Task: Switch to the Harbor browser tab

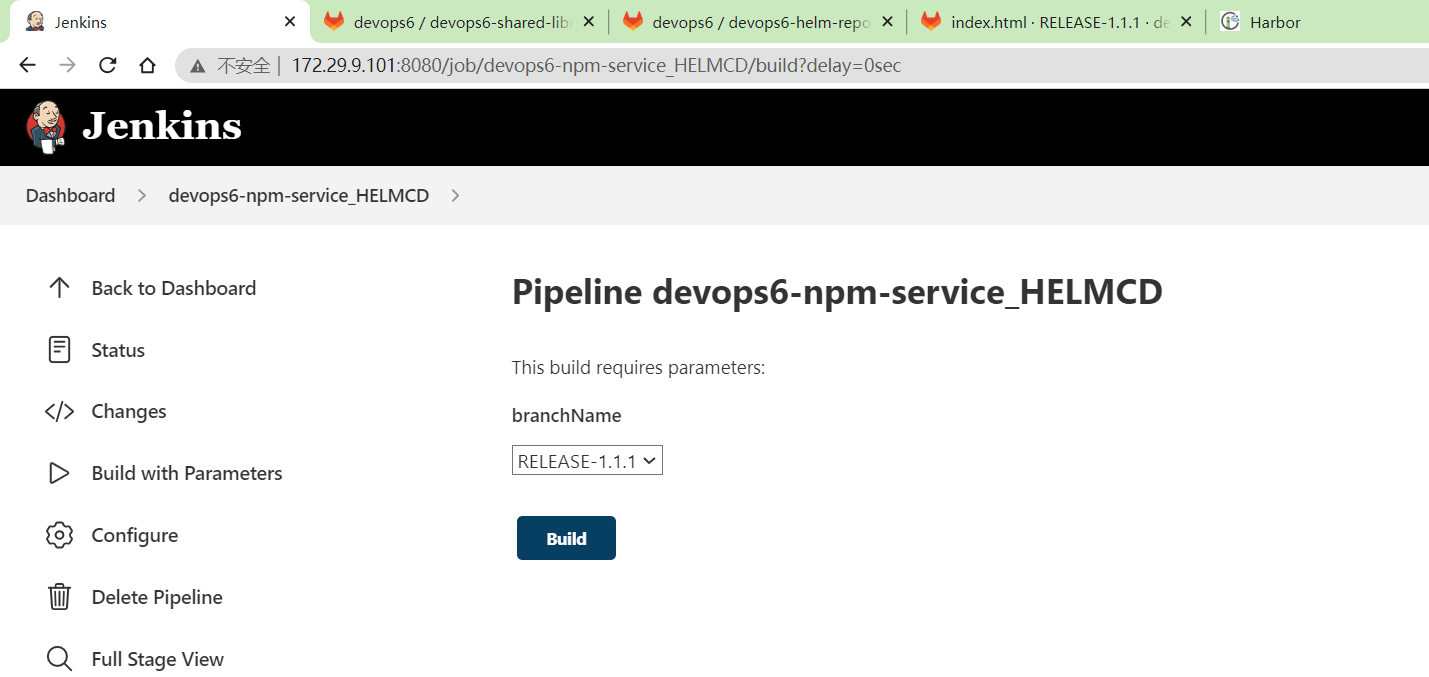Action: (x=1319, y=22)
